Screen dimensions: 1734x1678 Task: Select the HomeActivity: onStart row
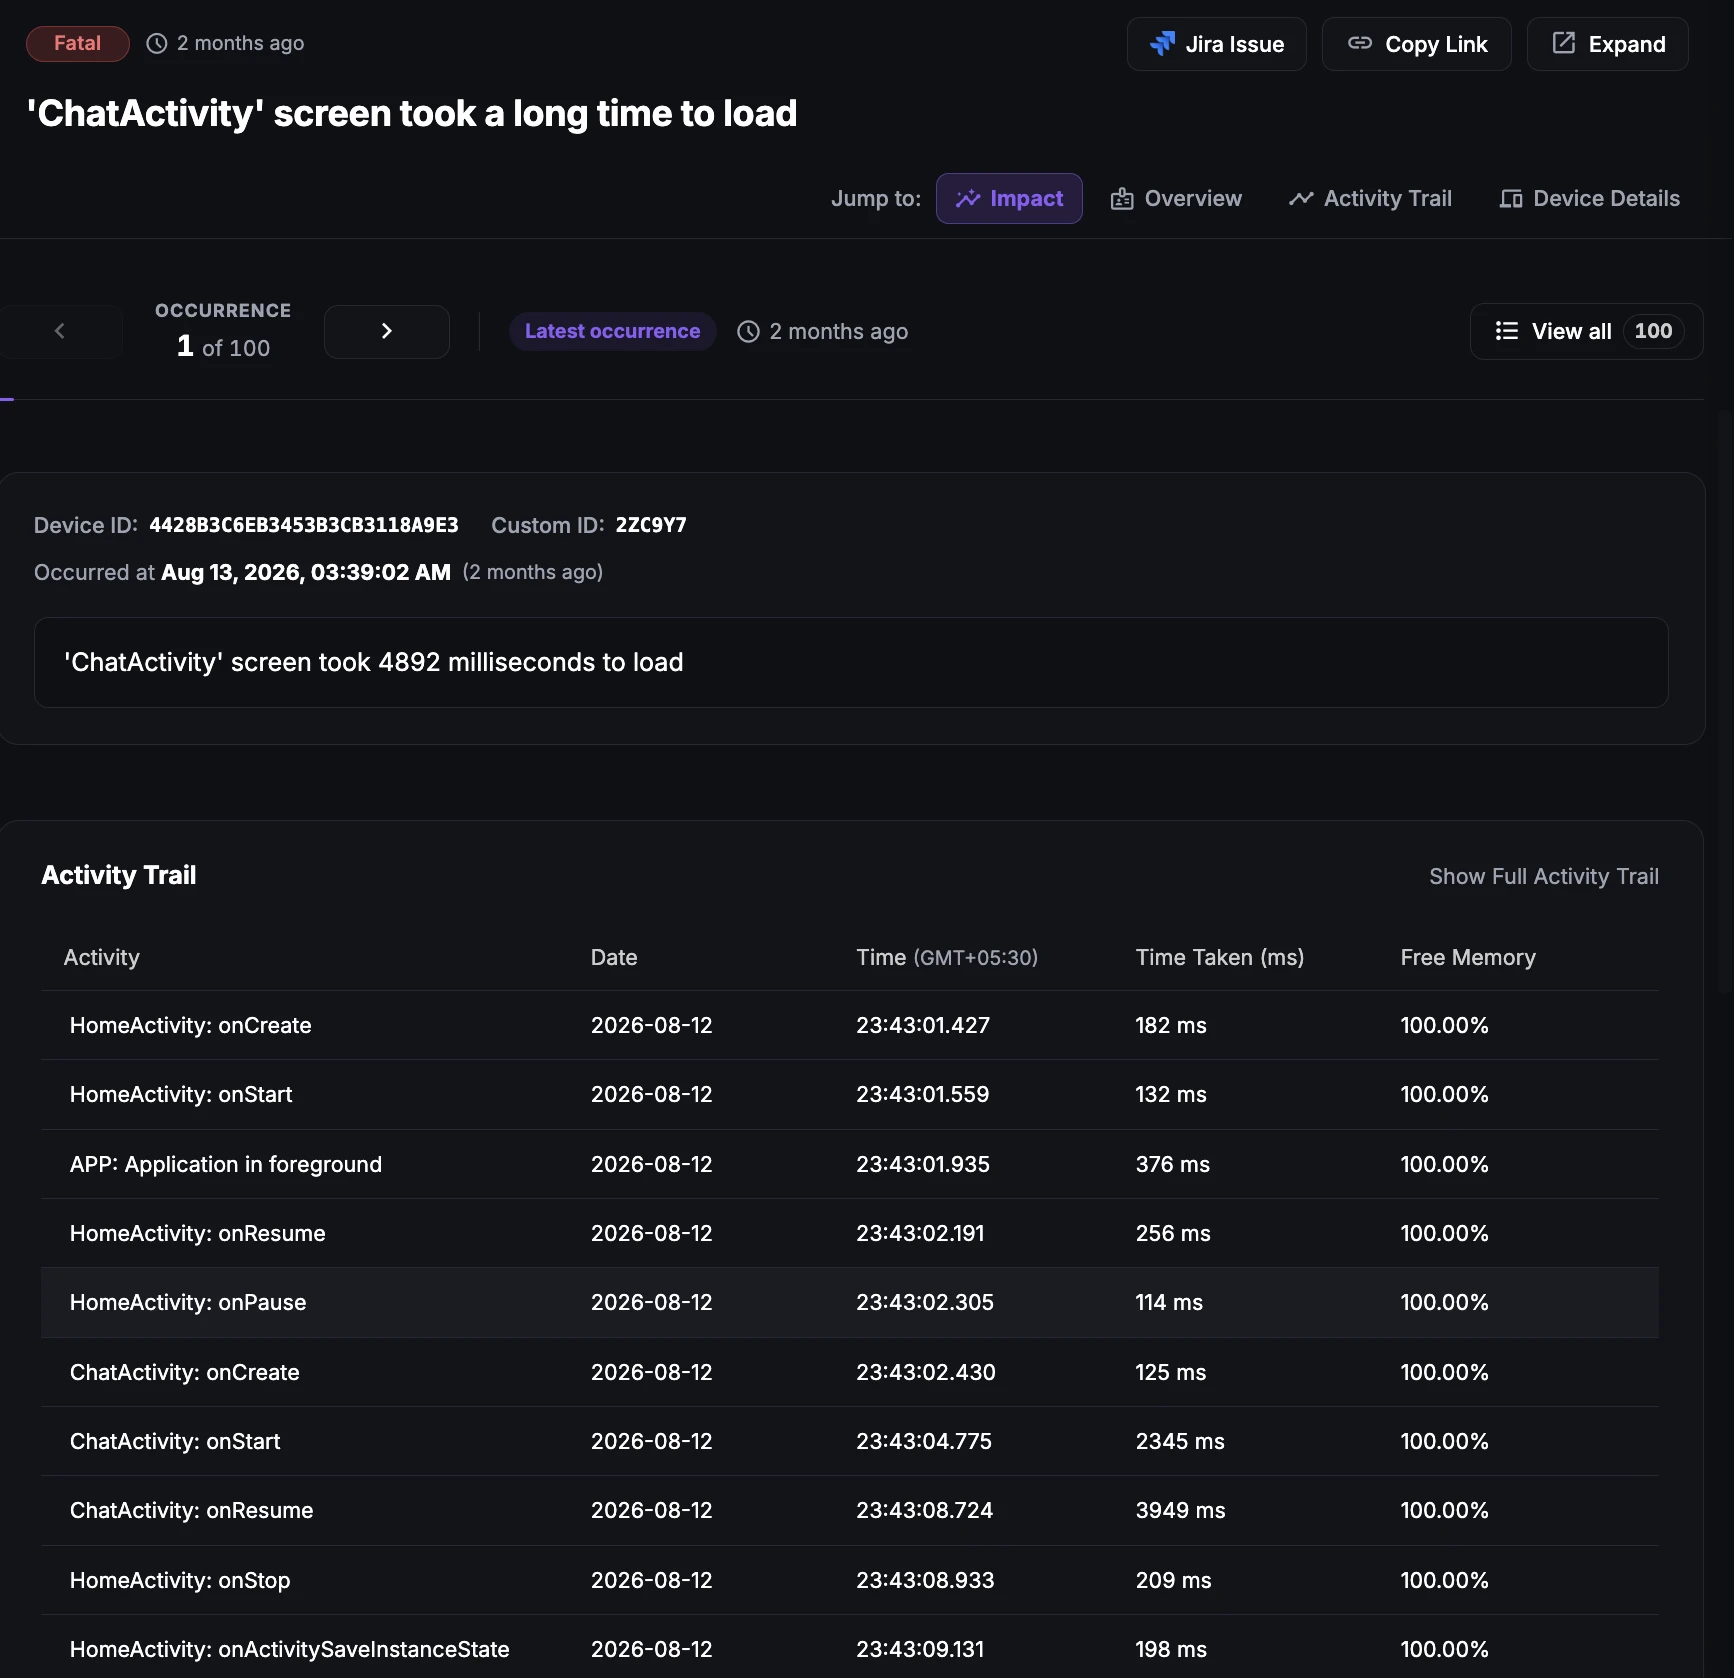coord(850,1094)
